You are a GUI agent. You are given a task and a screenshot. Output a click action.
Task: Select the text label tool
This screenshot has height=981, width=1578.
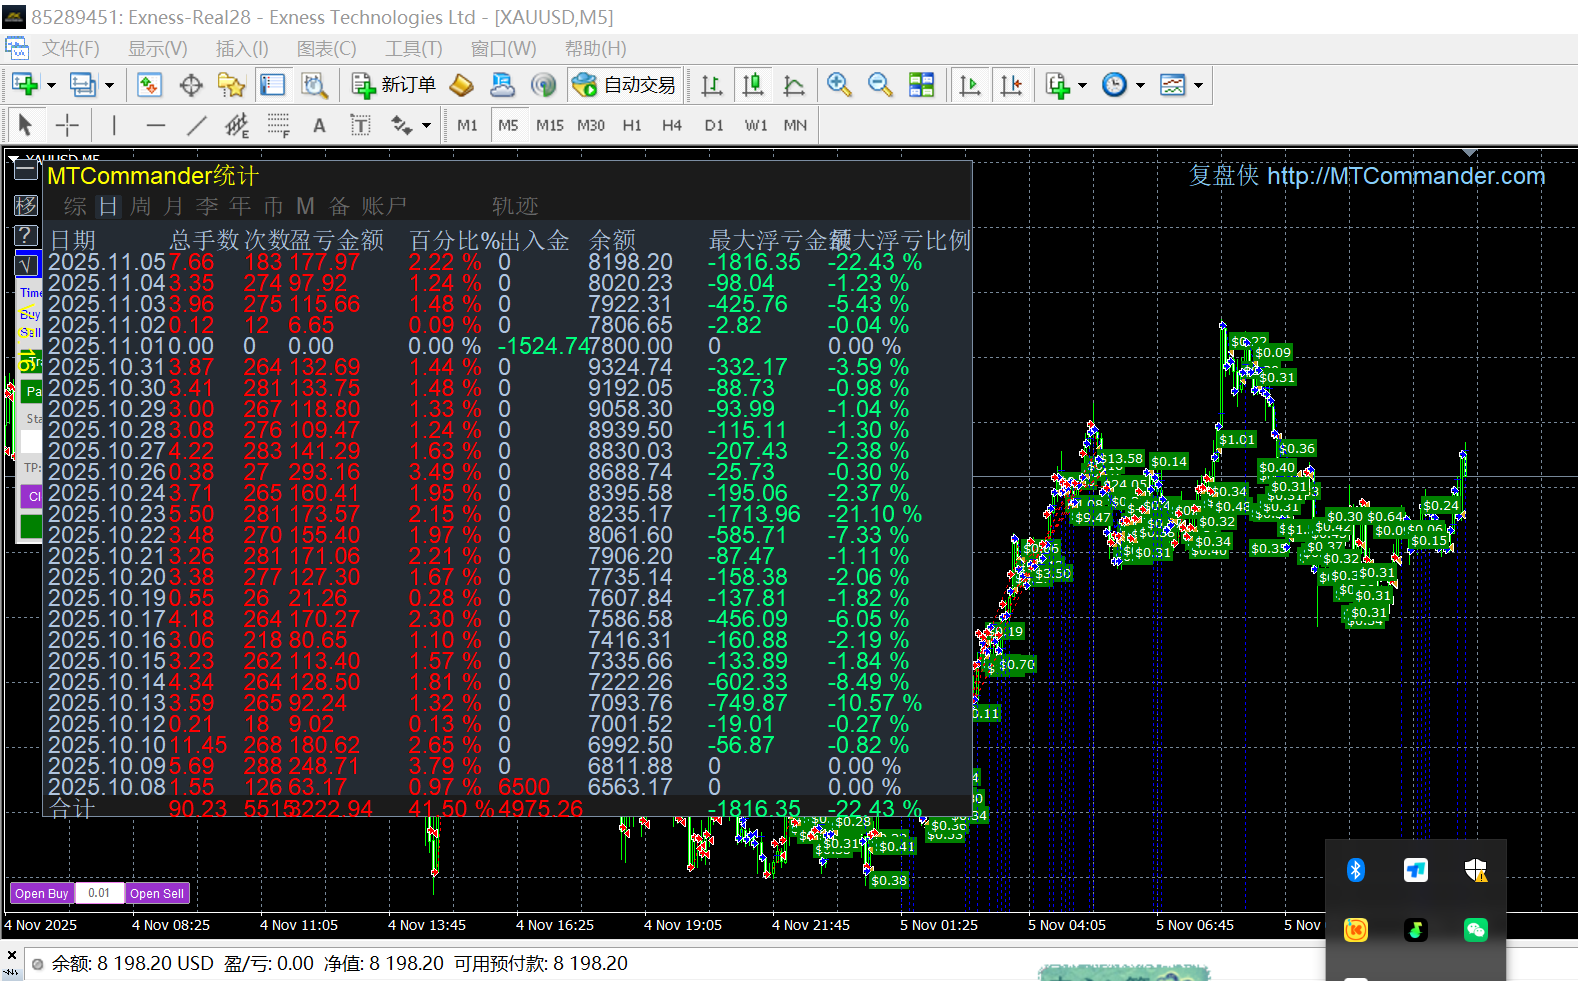360,125
